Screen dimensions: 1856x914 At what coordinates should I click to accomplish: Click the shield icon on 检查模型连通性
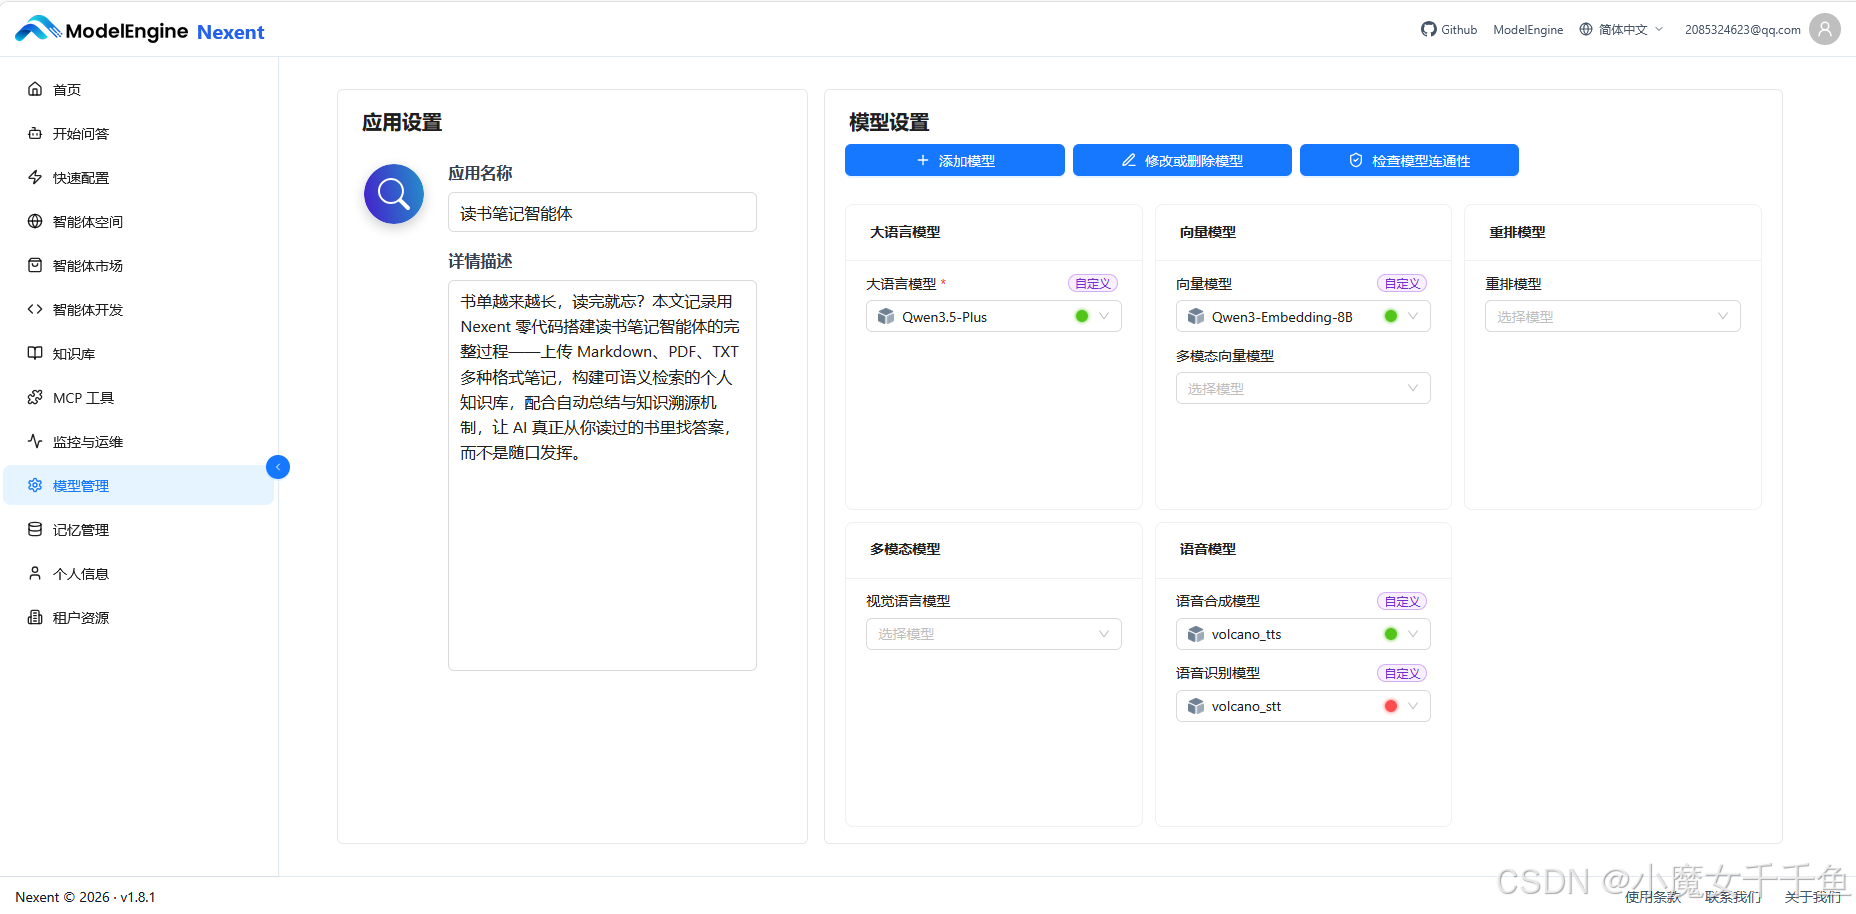[x=1356, y=160]
